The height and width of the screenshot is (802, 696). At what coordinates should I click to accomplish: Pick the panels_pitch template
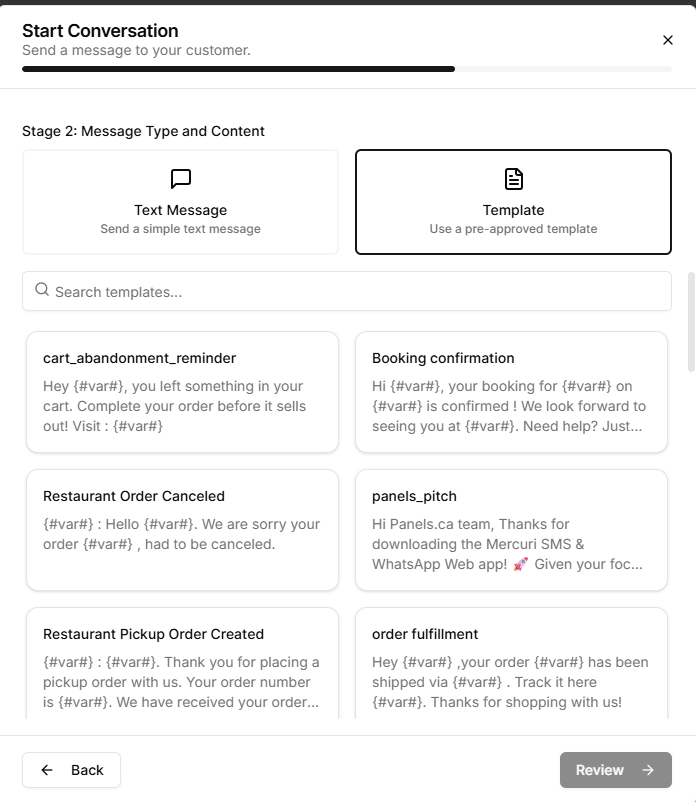[x=511, y=530]
